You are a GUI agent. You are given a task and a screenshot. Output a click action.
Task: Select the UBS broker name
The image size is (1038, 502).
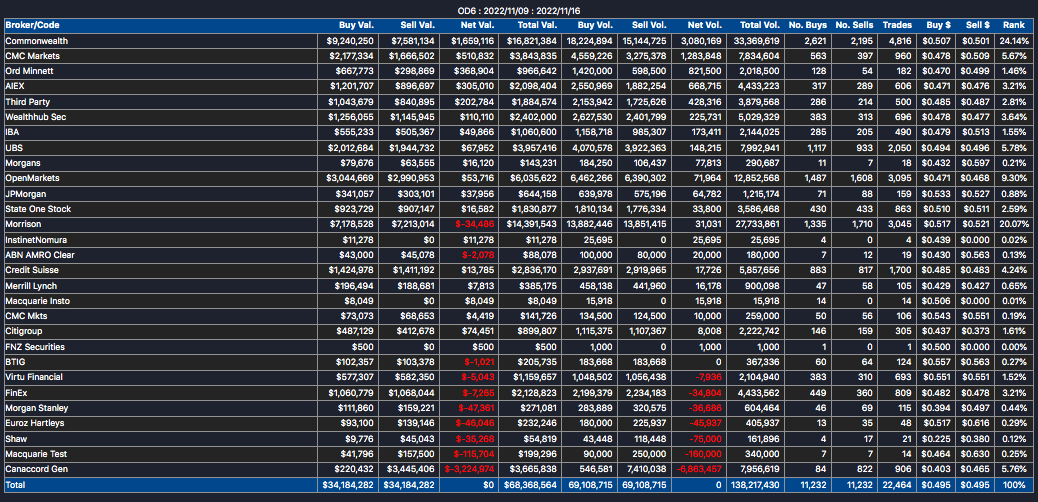click(13, 147)
